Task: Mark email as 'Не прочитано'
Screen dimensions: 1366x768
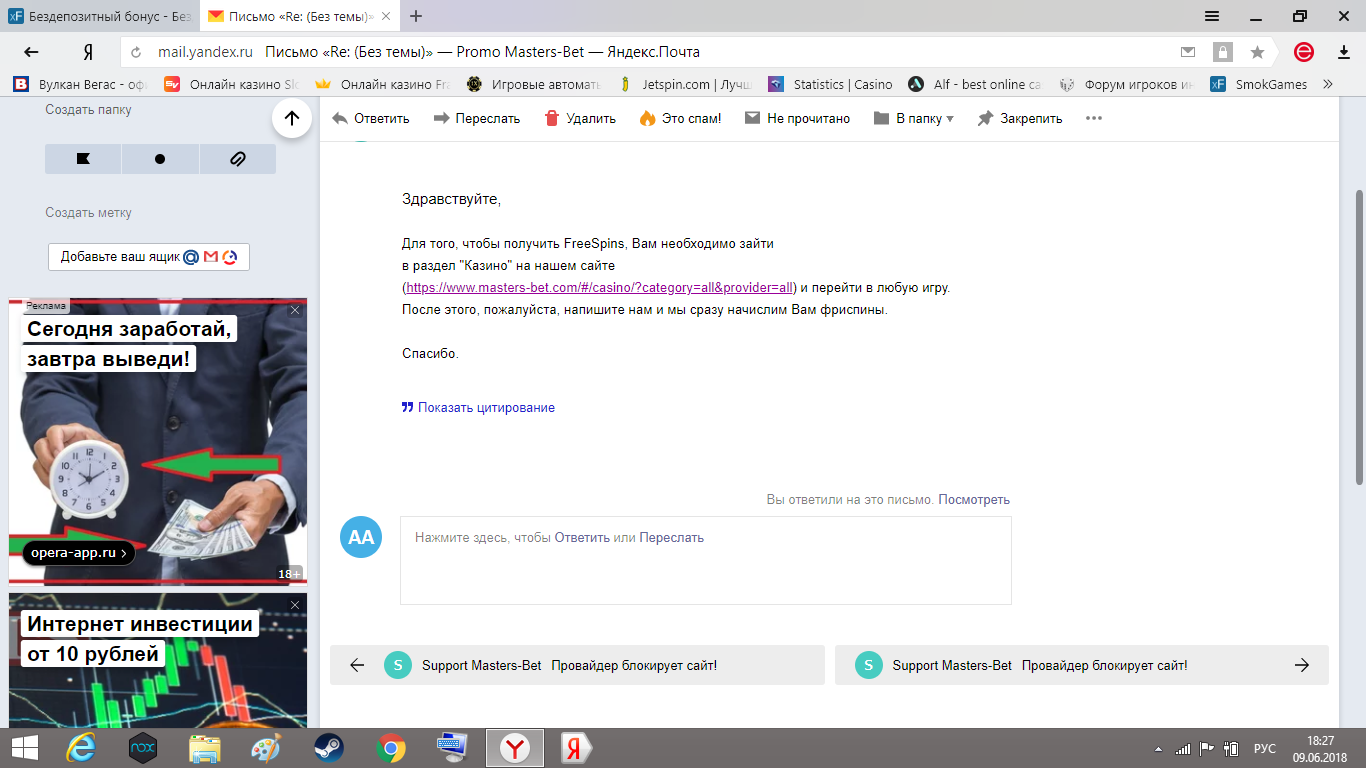Action: pos(797,118)
